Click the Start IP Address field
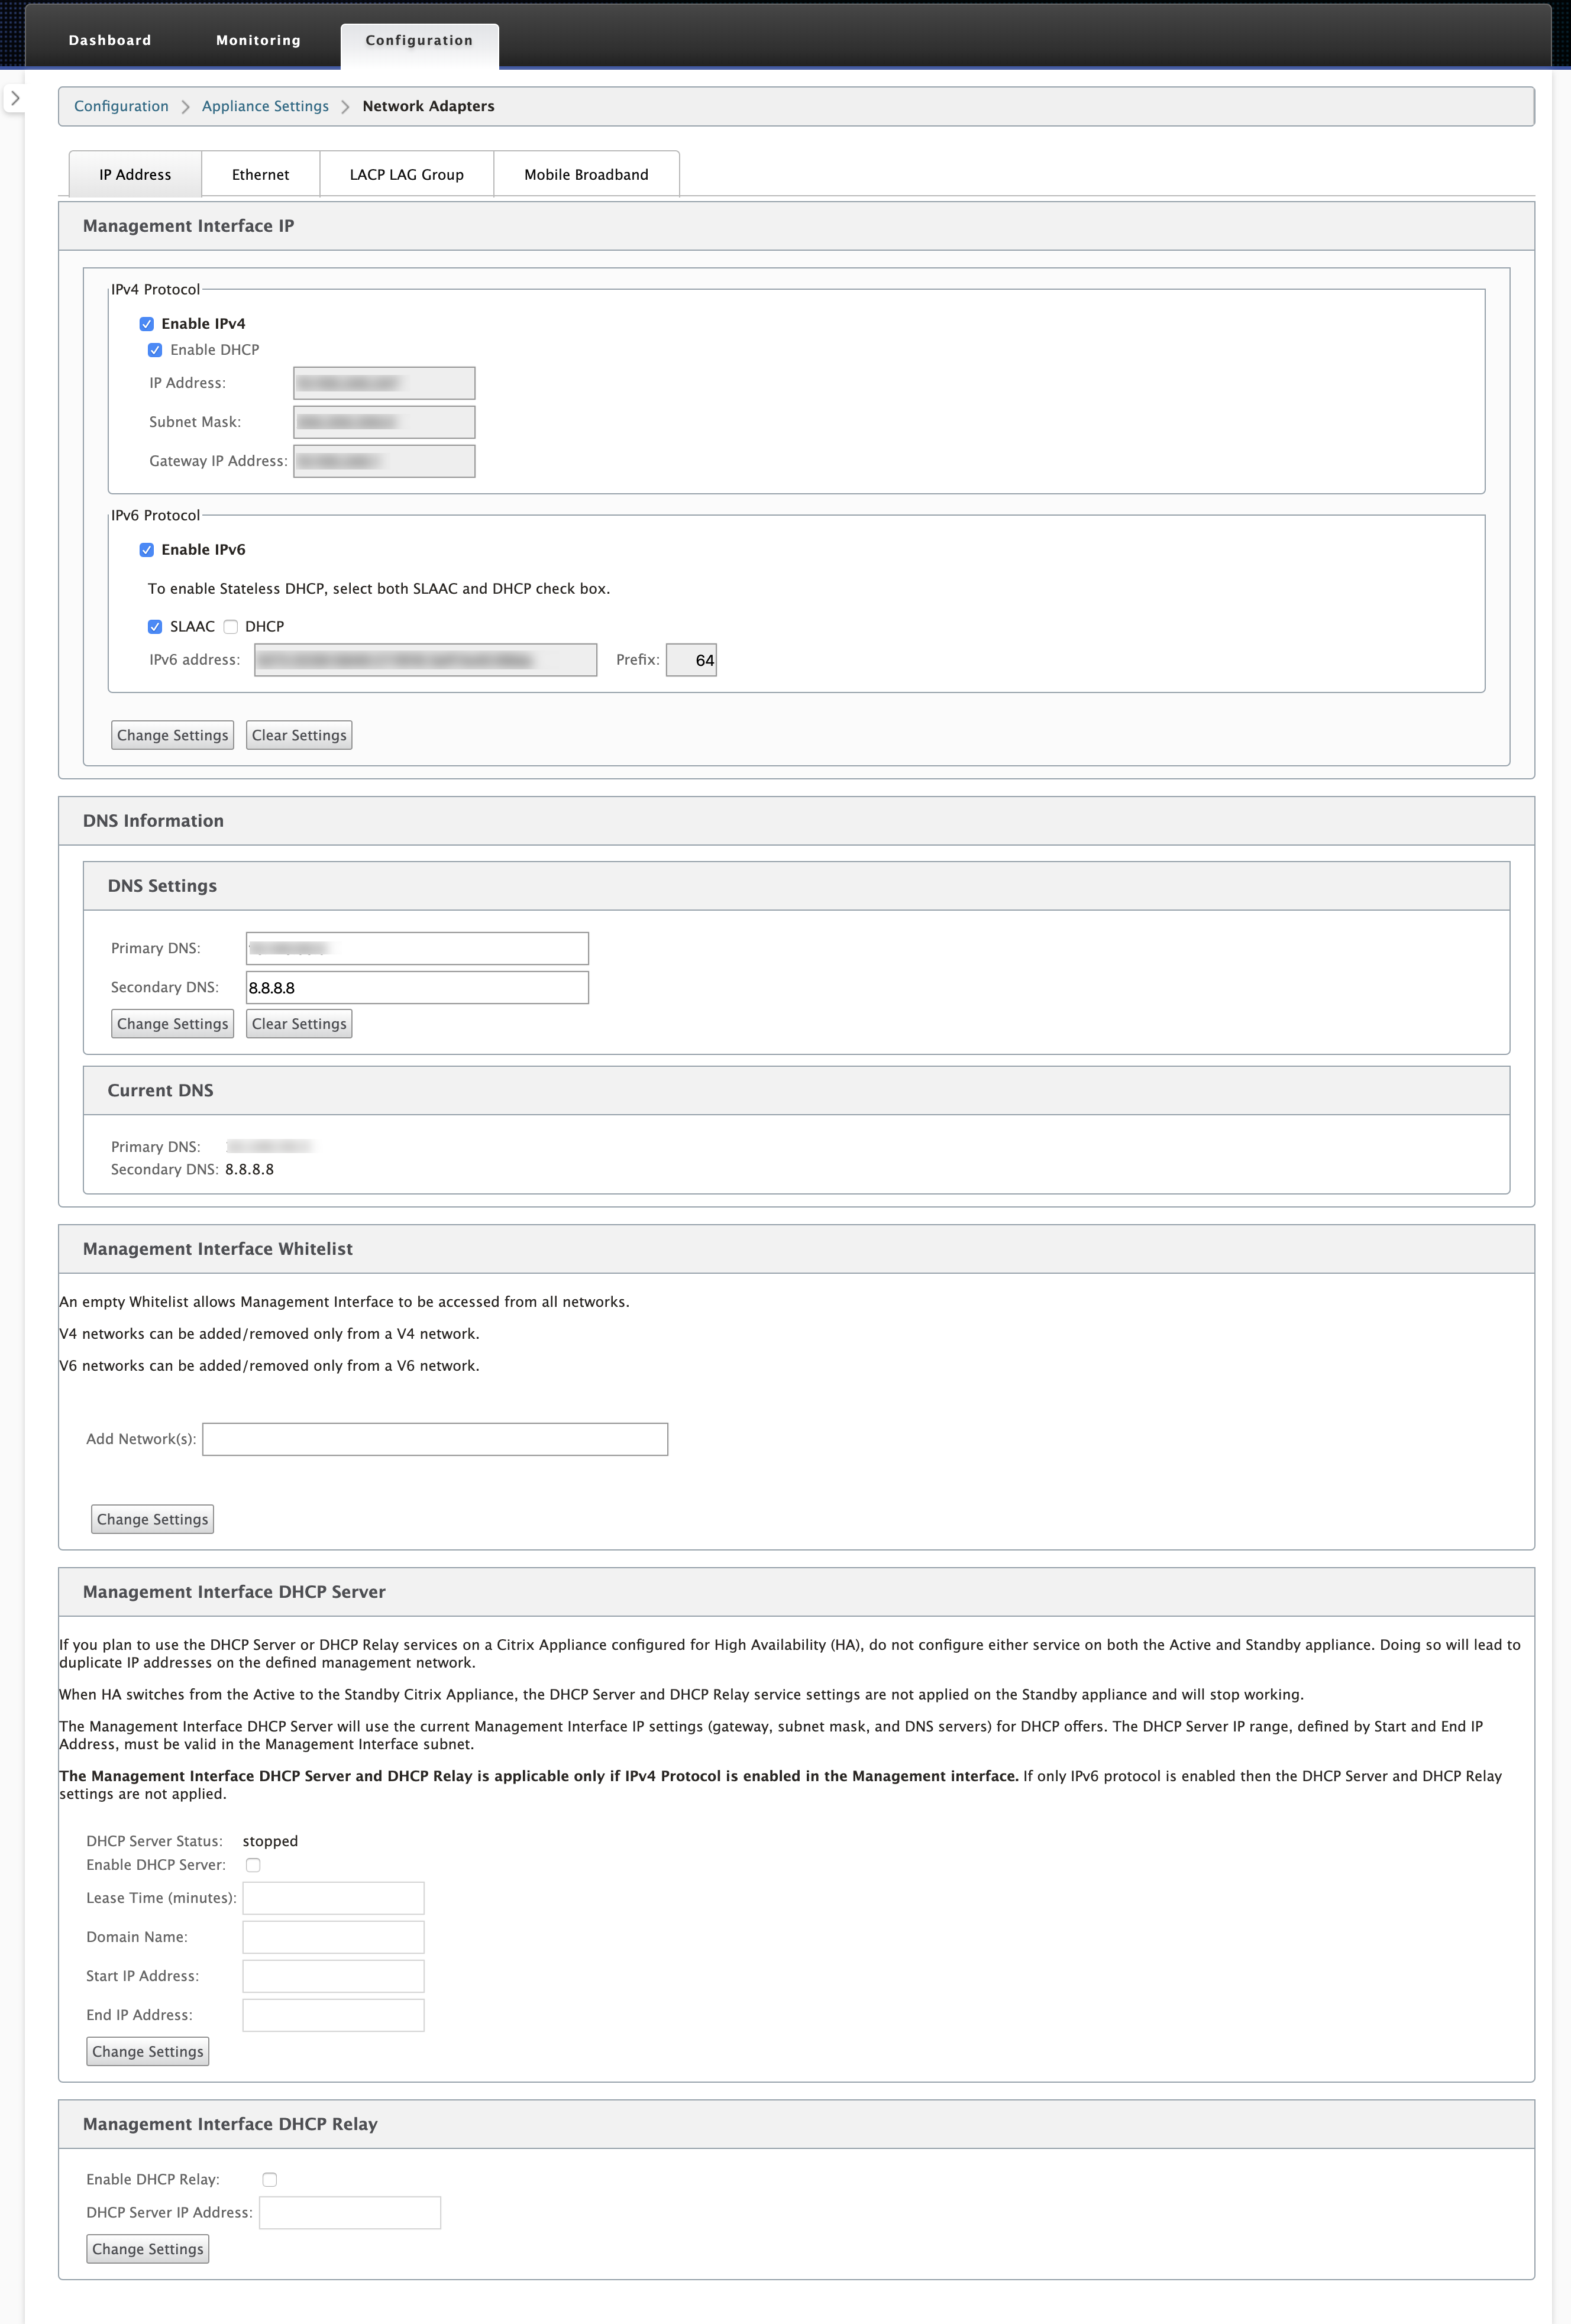Screen dimensions: 1571x2324 tap(333, 1976)
